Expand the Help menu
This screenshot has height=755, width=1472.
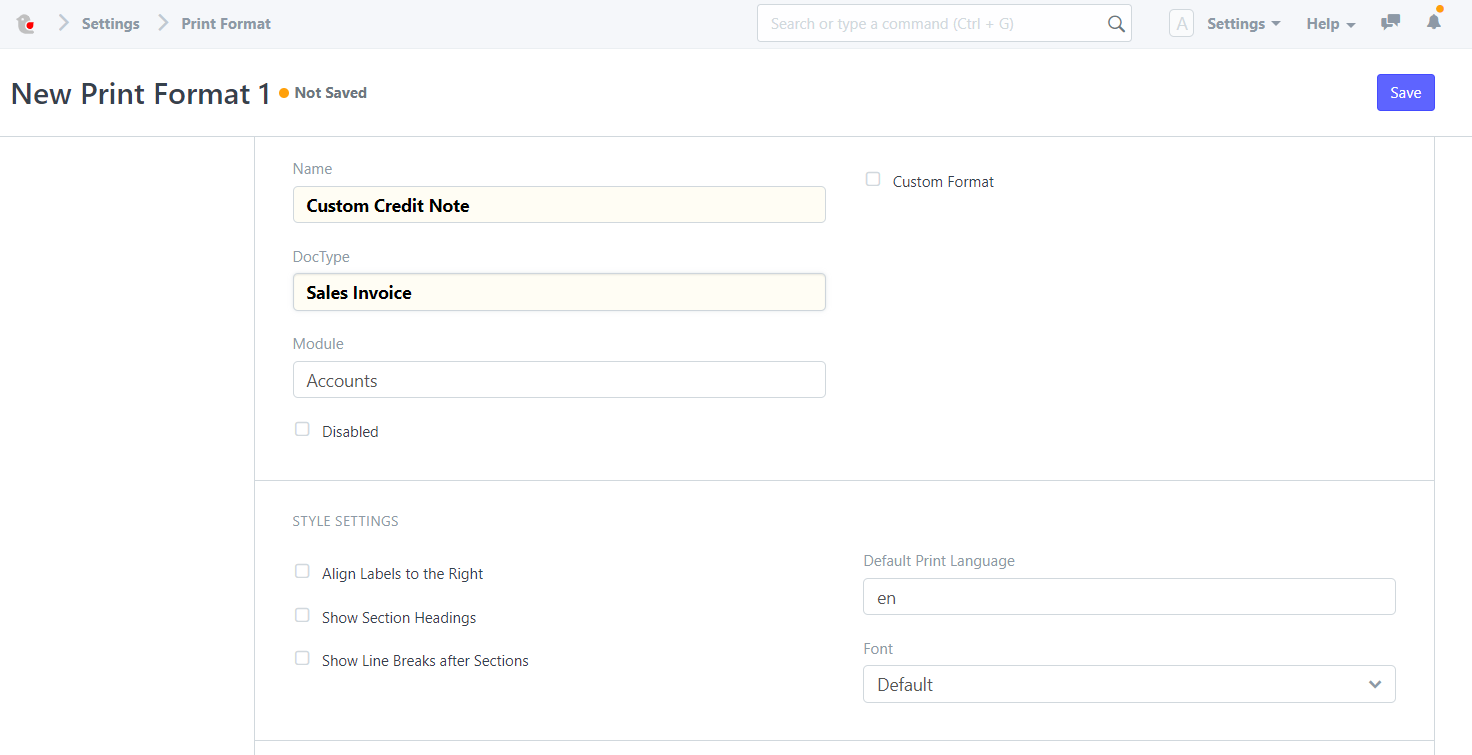click(1331, 24)
